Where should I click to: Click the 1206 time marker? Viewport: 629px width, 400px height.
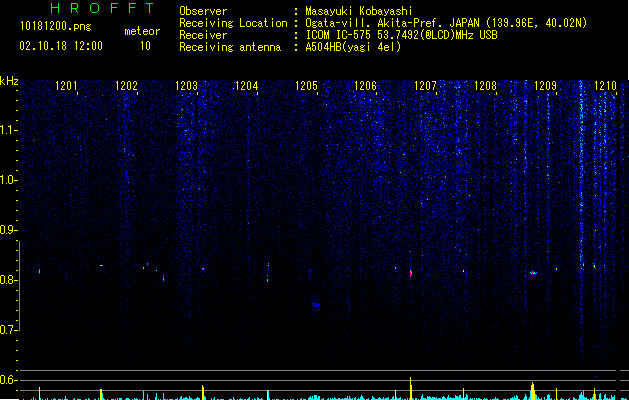pyautogui.click(x=365, y=86)
